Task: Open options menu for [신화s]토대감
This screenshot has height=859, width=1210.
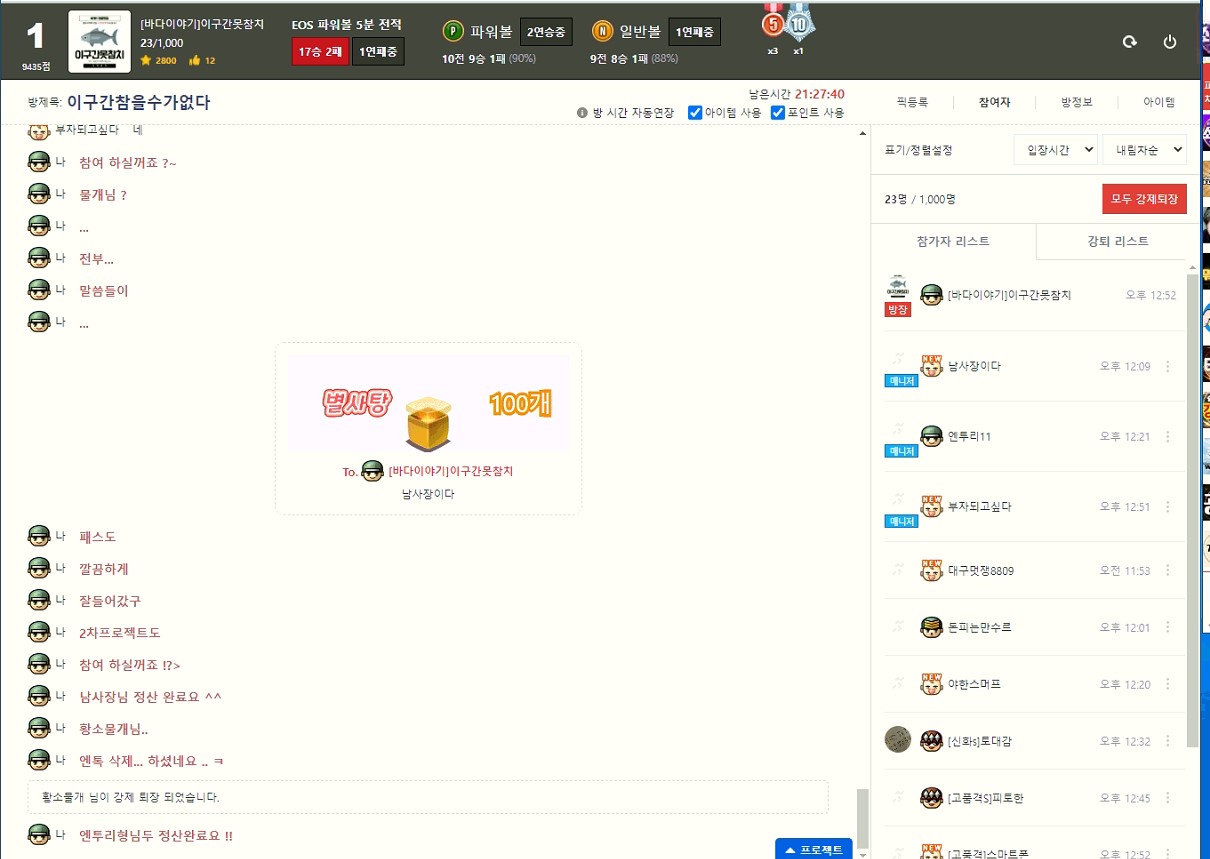Action: click(1168, 741)
